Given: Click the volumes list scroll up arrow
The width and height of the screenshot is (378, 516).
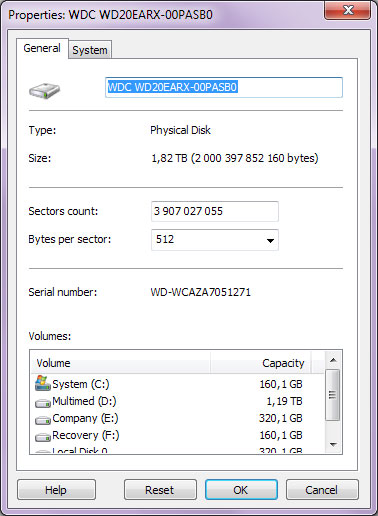Looking at the screenshot, I should pyautogui.click(x=333, y=360).
